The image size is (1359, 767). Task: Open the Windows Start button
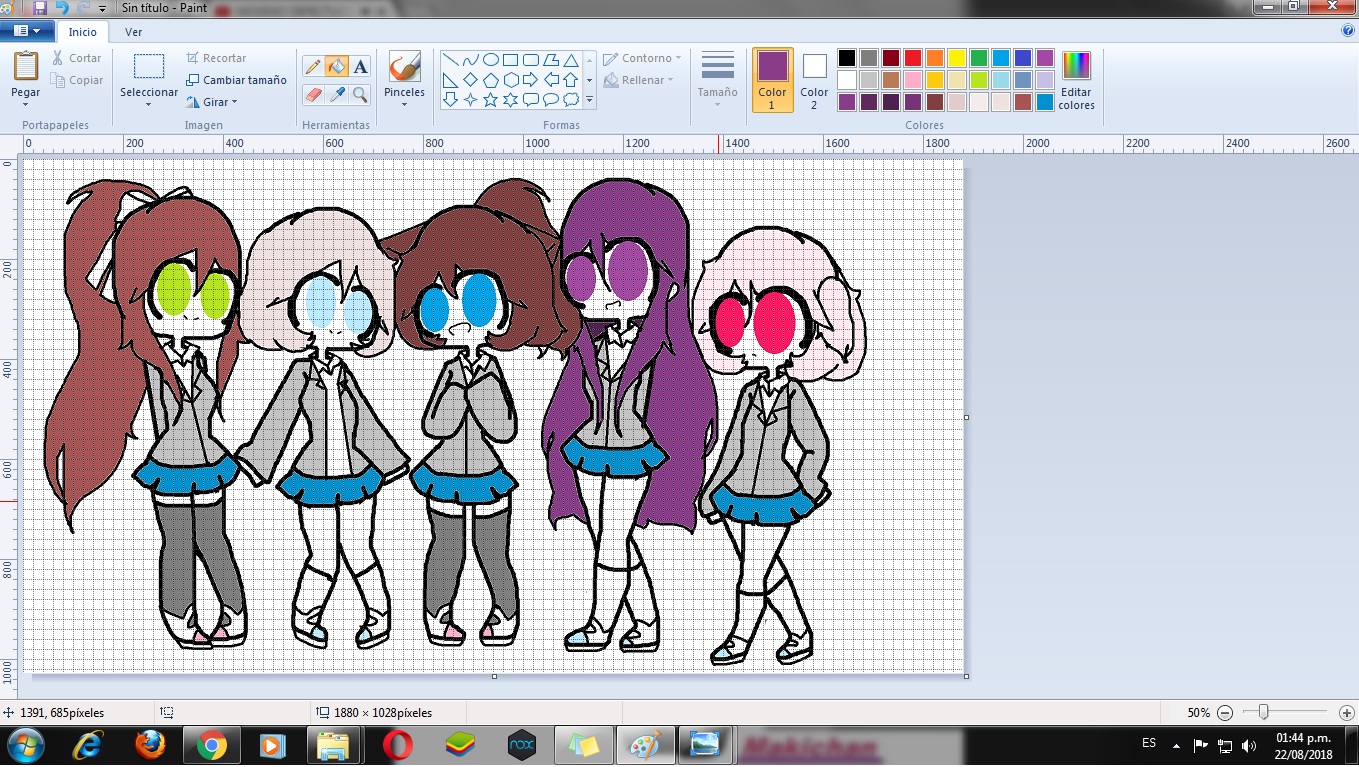coord(25,746)
